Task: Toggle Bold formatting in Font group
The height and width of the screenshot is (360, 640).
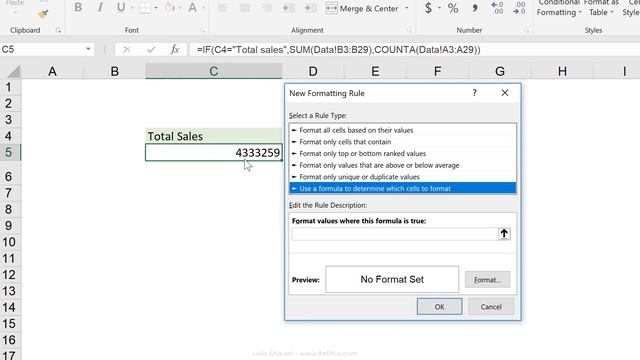Action: point(78,8)
